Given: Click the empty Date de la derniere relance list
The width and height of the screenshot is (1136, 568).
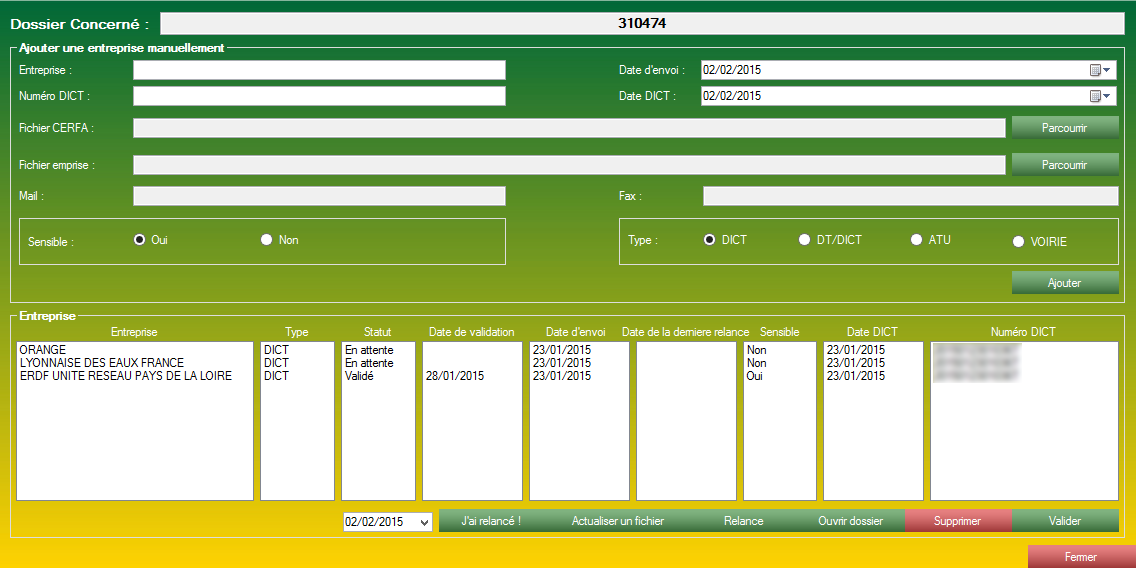Looking at the screenshot, I should pyautogui.click(x=686, y=421).
